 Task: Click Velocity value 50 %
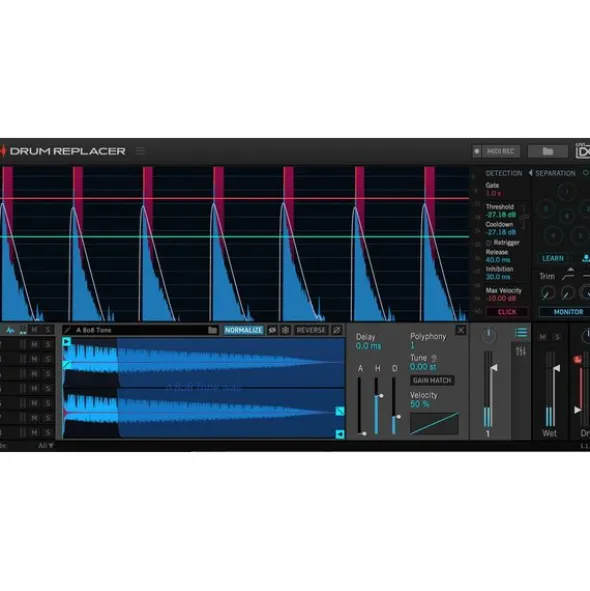point(420,404)
